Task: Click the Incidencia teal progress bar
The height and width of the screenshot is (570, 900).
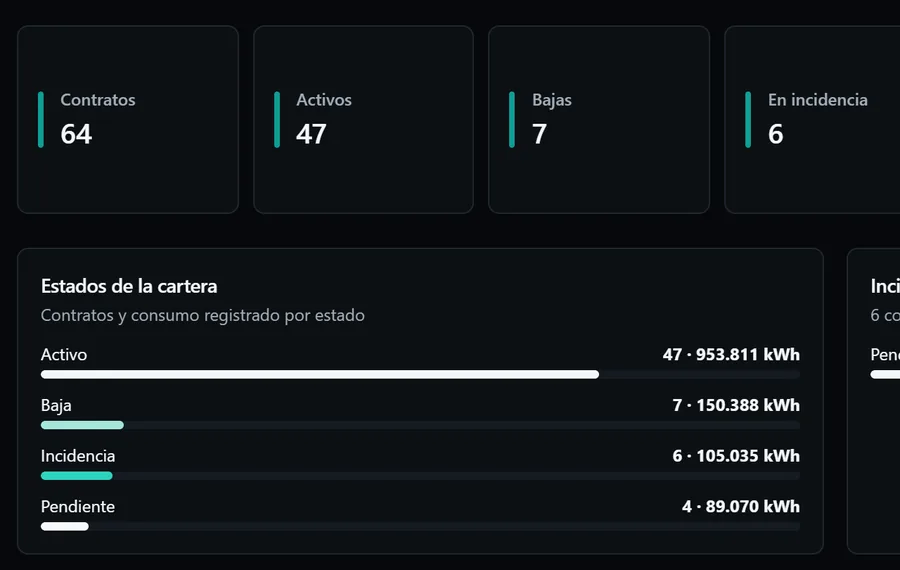Action: pyautogui.click(x=76, y=475)
